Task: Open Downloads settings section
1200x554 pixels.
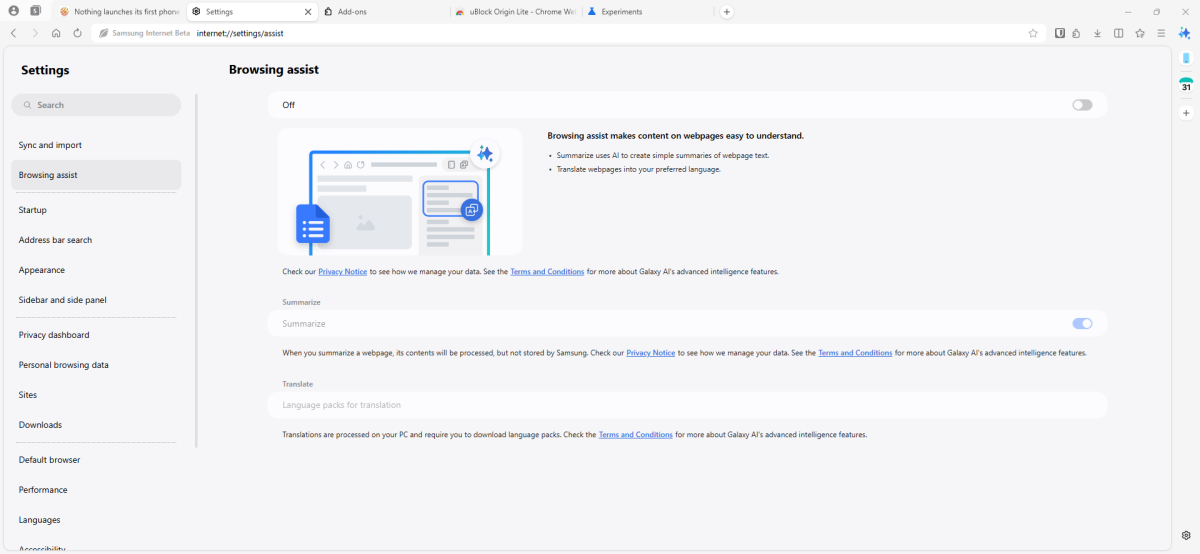Action: click(96, 425)
